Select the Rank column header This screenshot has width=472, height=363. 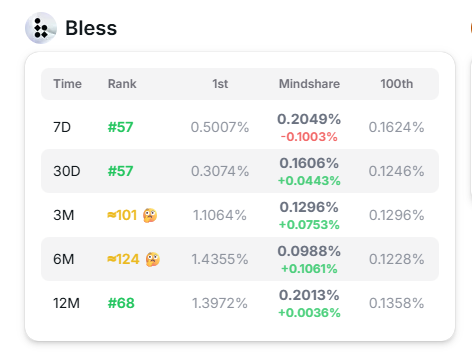(x=122, y=84)
